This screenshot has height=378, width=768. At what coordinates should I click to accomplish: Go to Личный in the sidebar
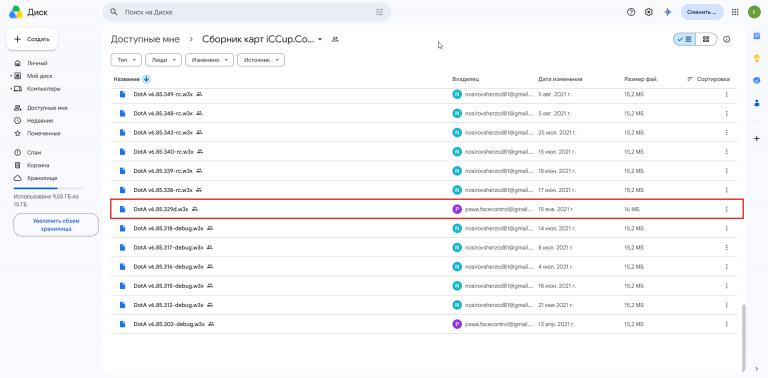tap(37, 63)
